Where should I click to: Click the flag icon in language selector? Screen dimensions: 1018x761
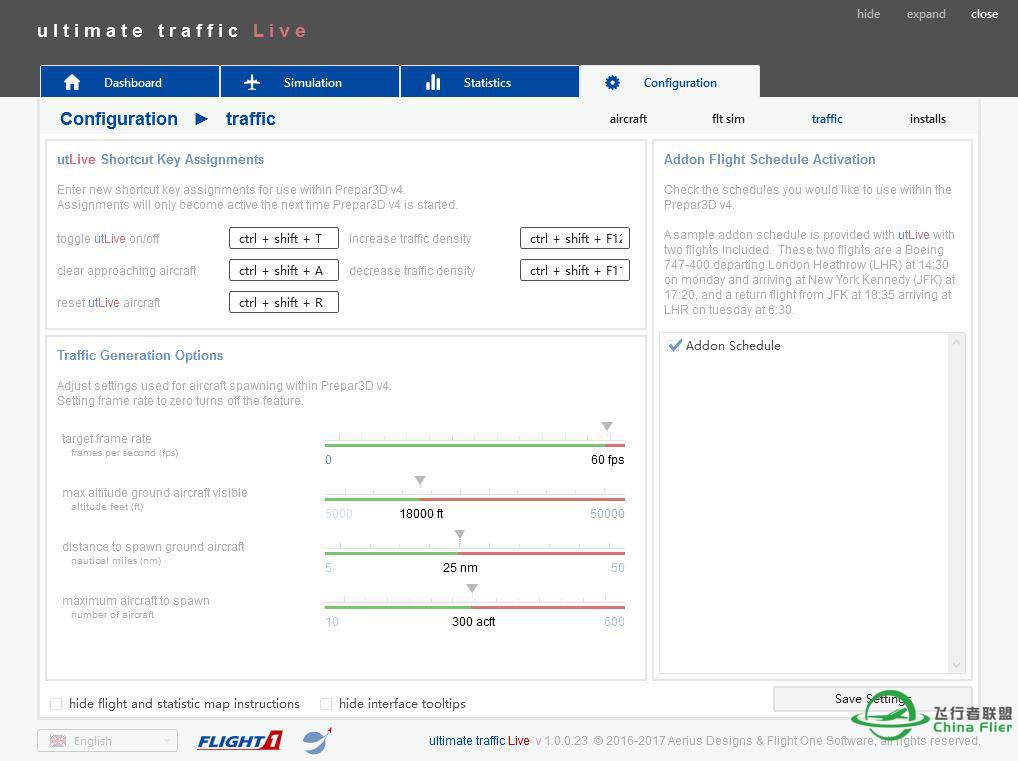tap(58, 741)
